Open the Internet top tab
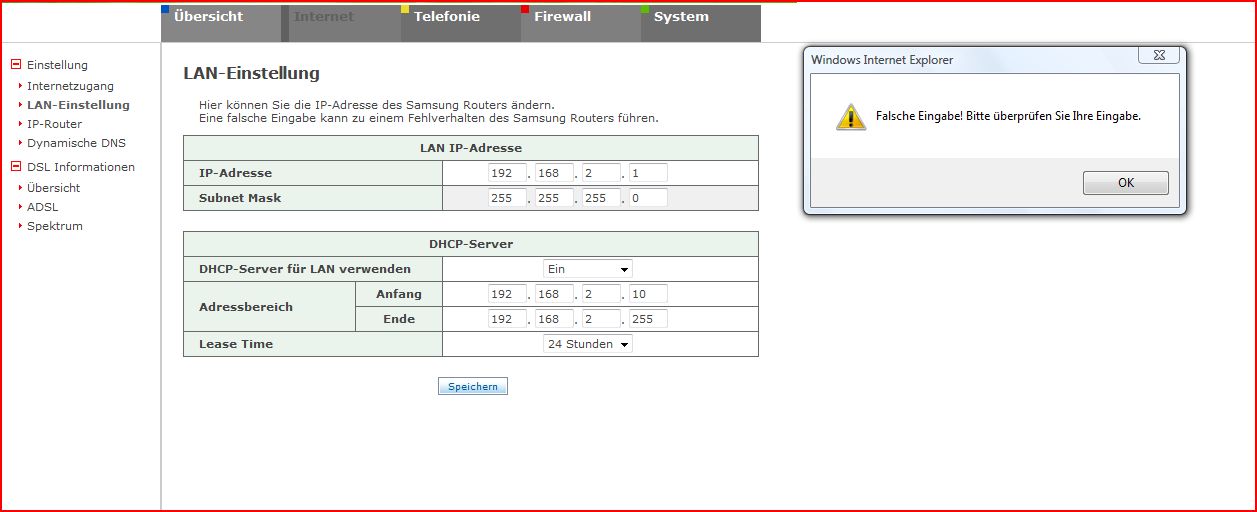1257x512 pixels. 341,23
